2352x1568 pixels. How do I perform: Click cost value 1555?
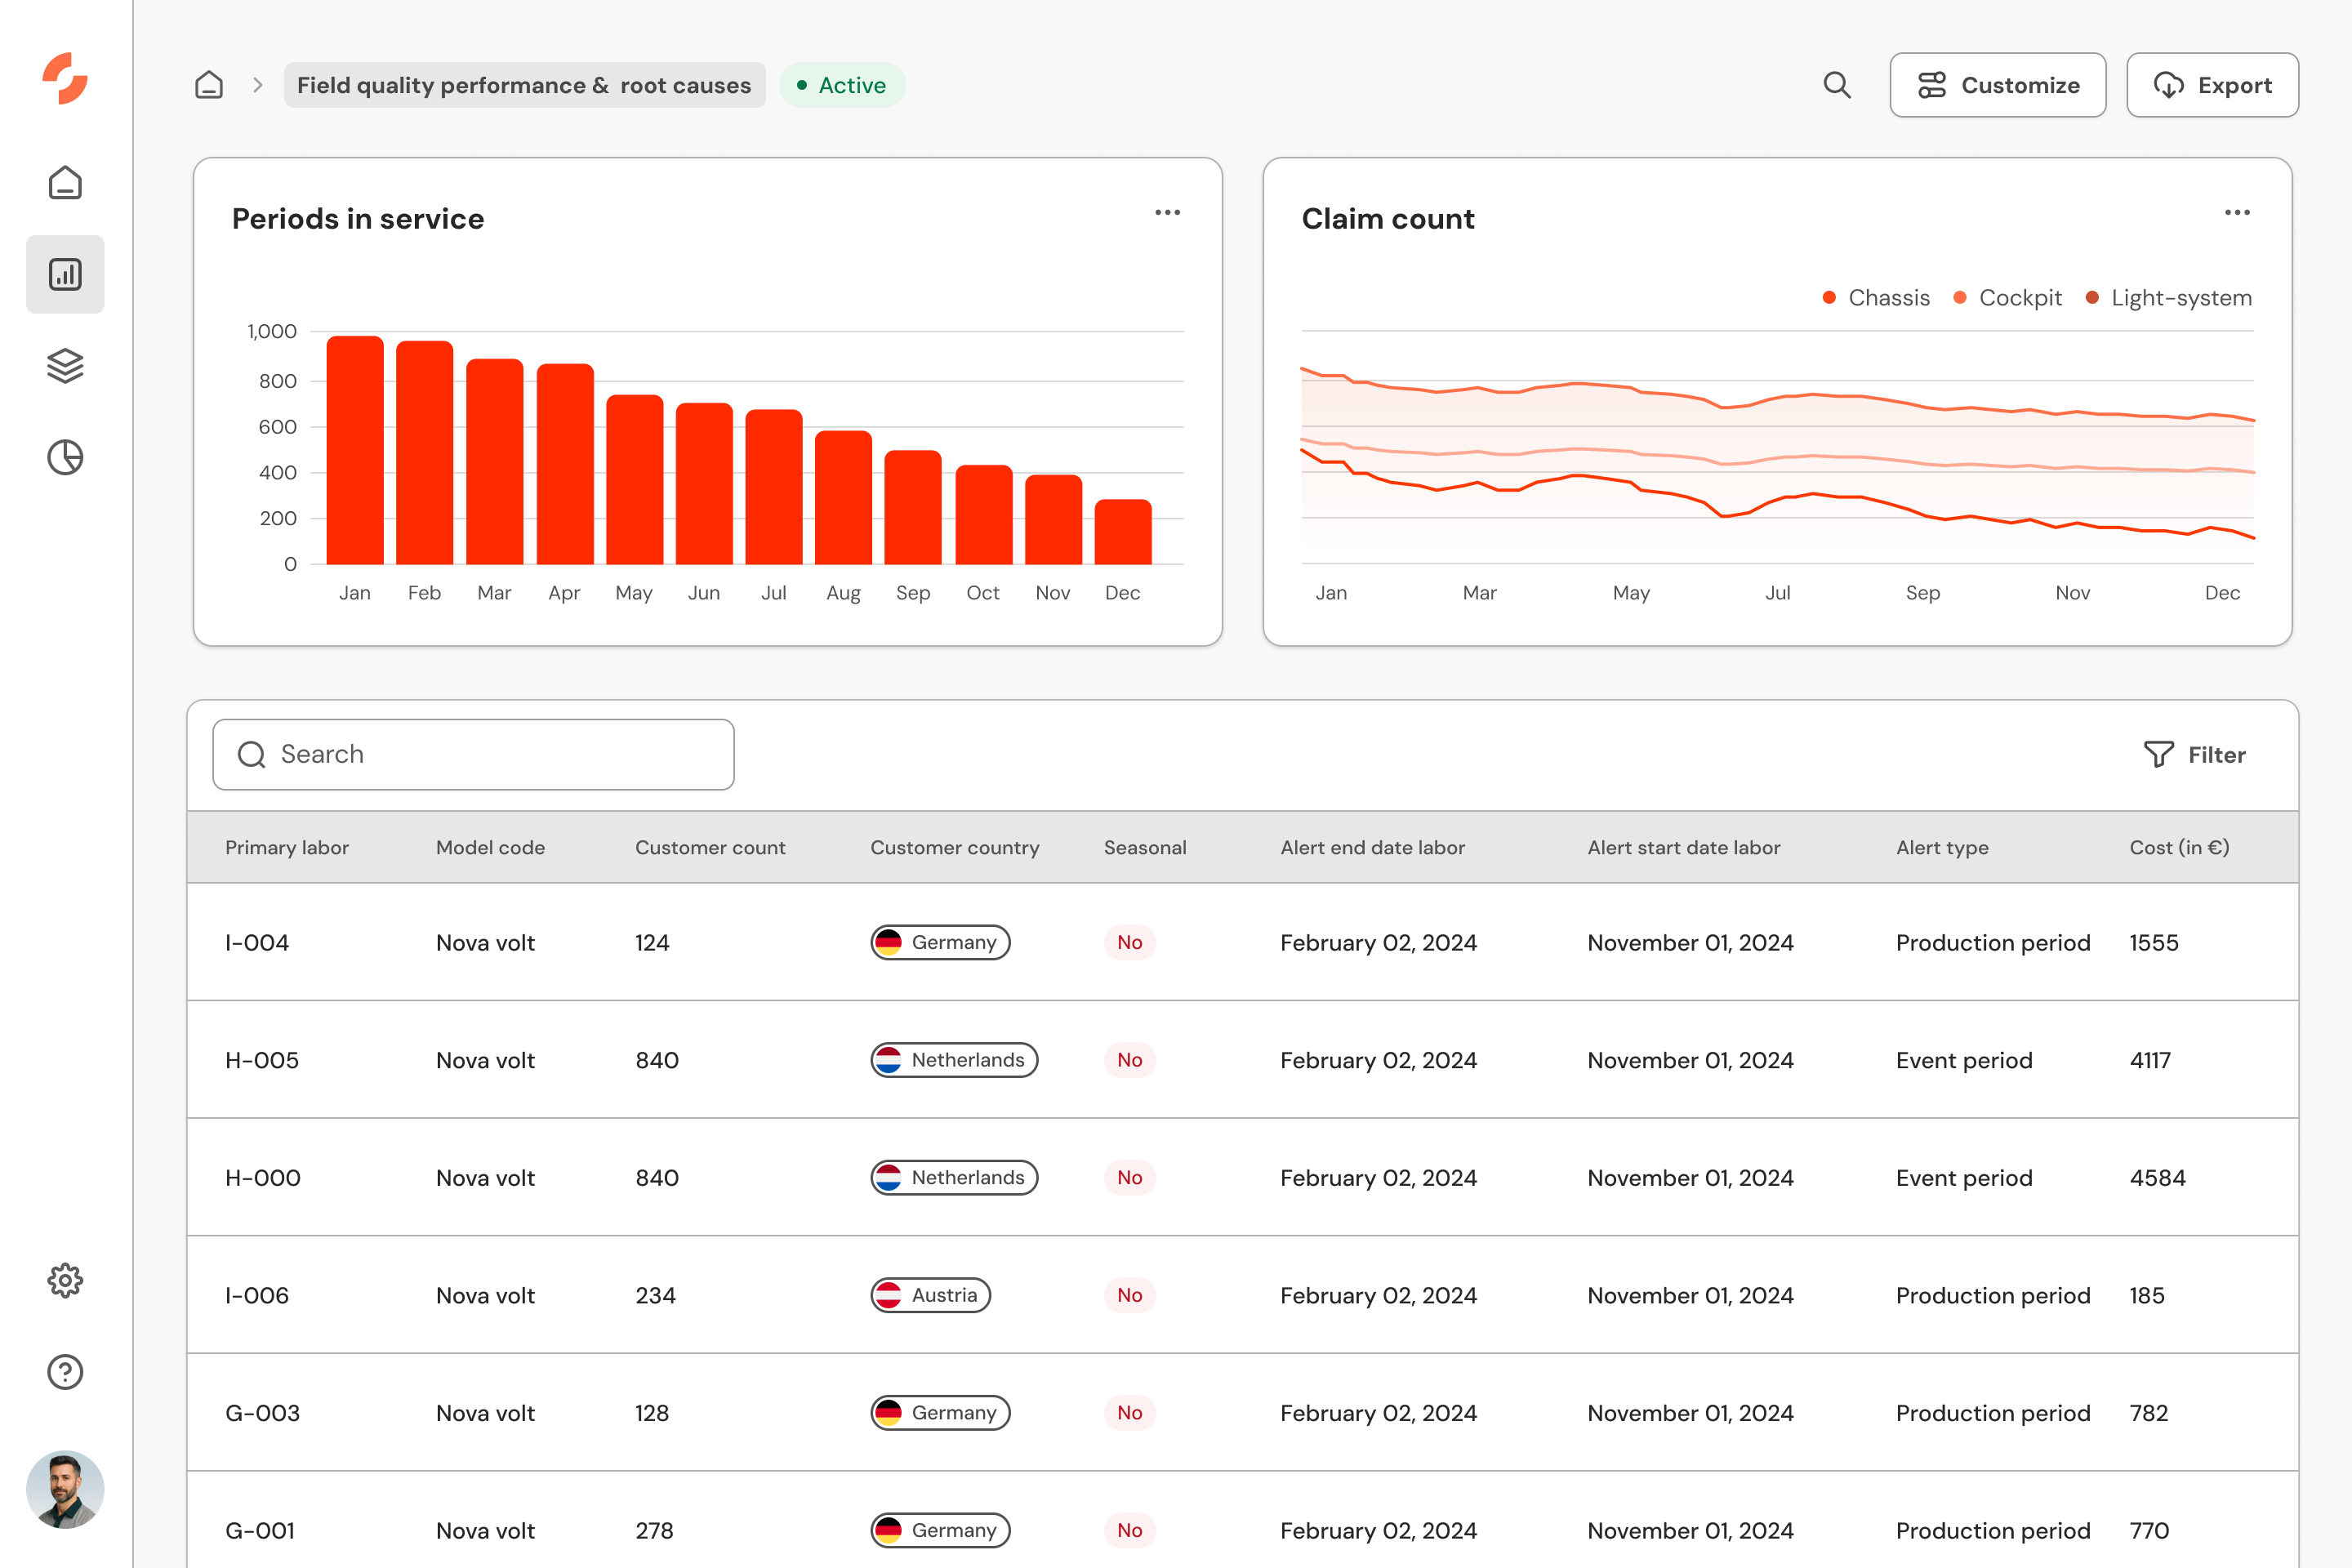click(x=2154, y=942)
